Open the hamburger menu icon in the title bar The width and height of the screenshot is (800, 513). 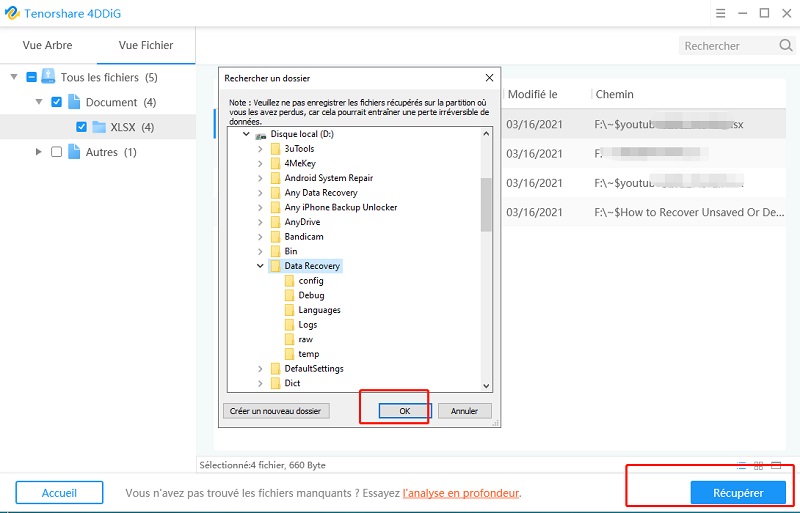(x=720, y=13)
